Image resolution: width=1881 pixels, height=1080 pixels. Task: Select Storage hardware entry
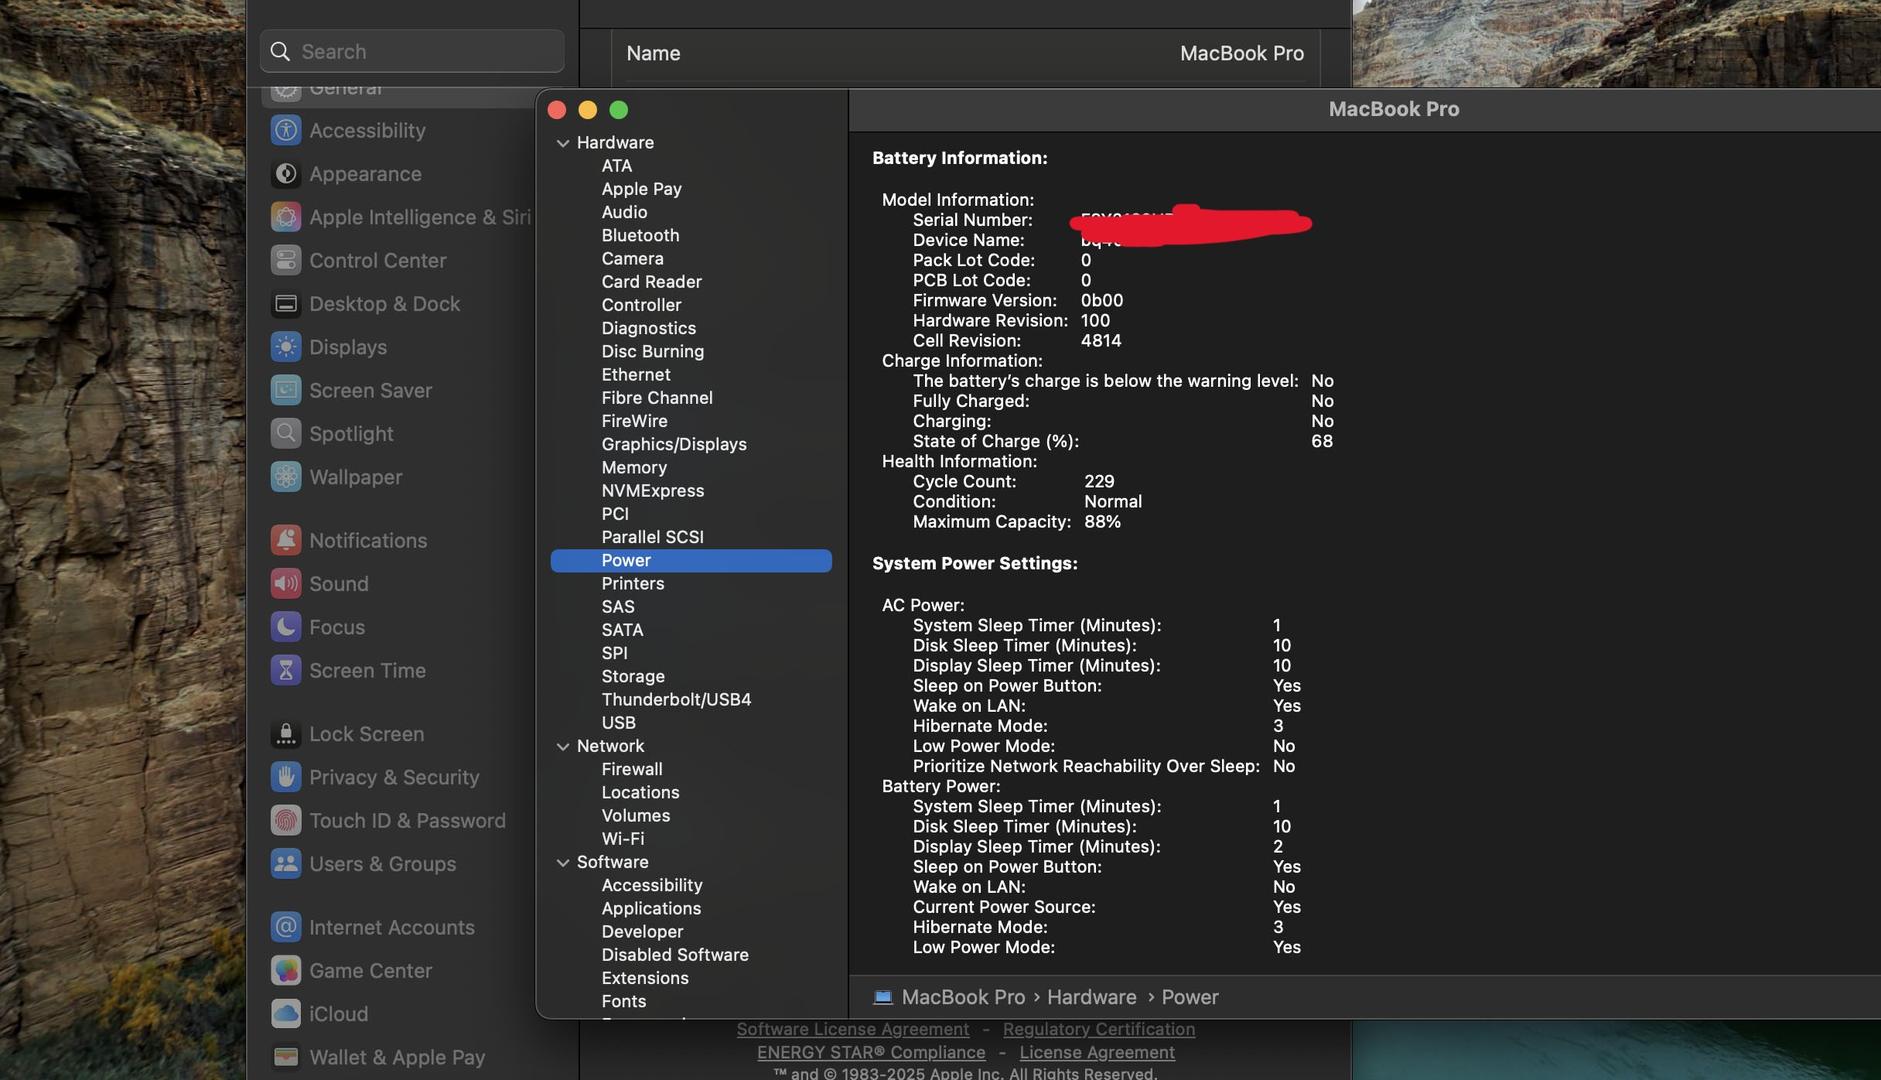tap(633, 676)
